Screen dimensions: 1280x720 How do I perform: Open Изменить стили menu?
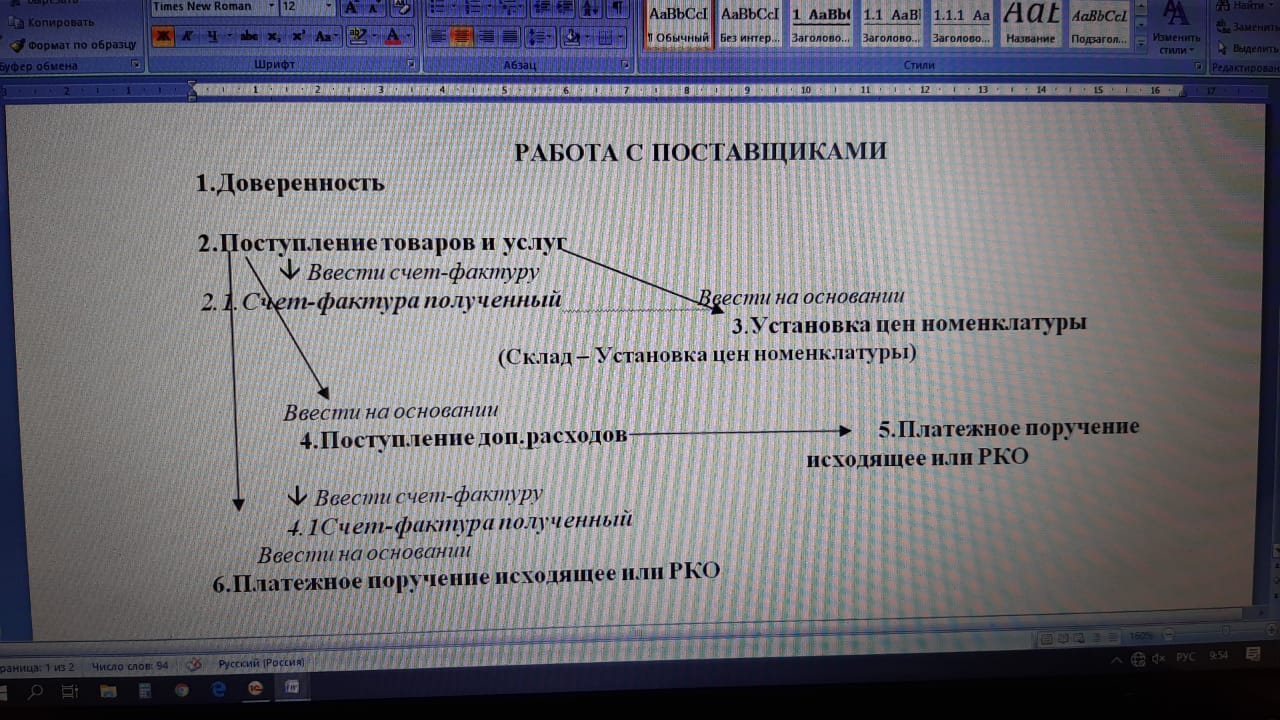click(1176, 28)
